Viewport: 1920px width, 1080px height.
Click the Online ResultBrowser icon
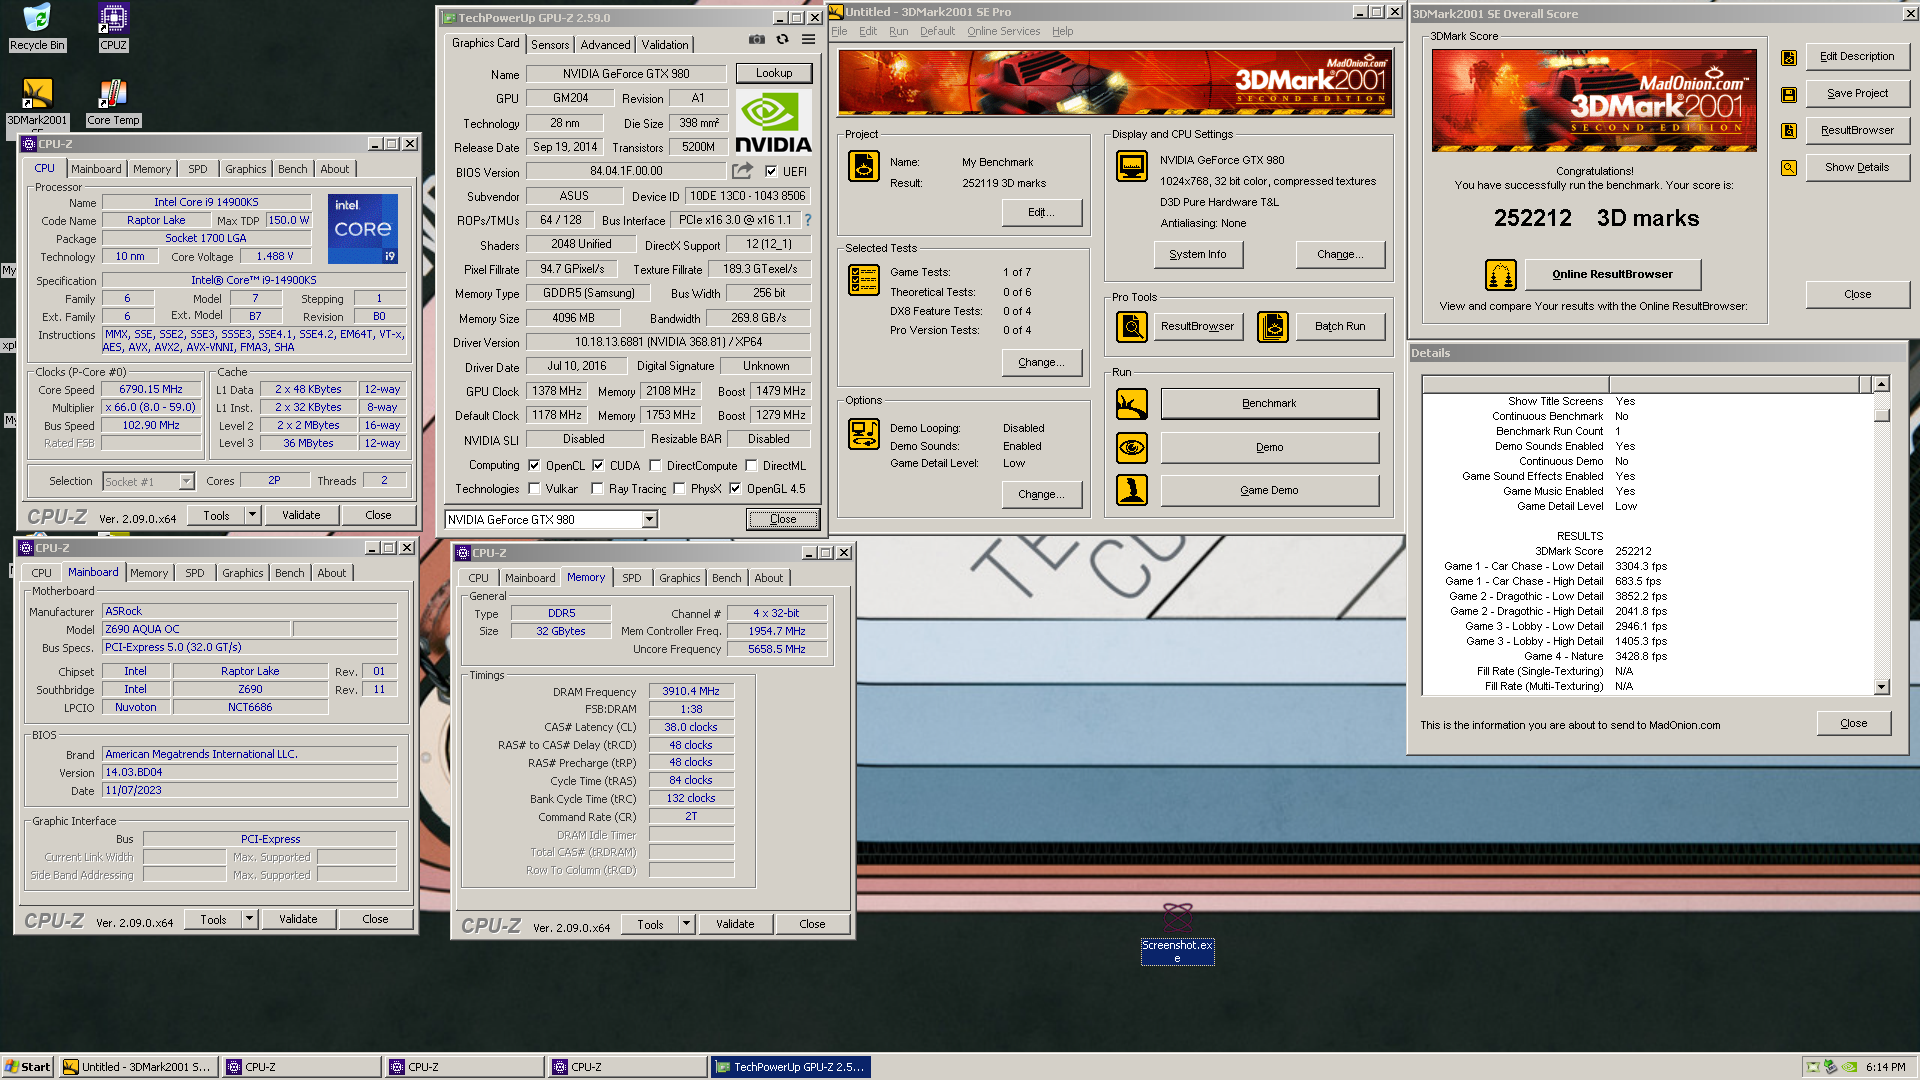(1500, 274)
